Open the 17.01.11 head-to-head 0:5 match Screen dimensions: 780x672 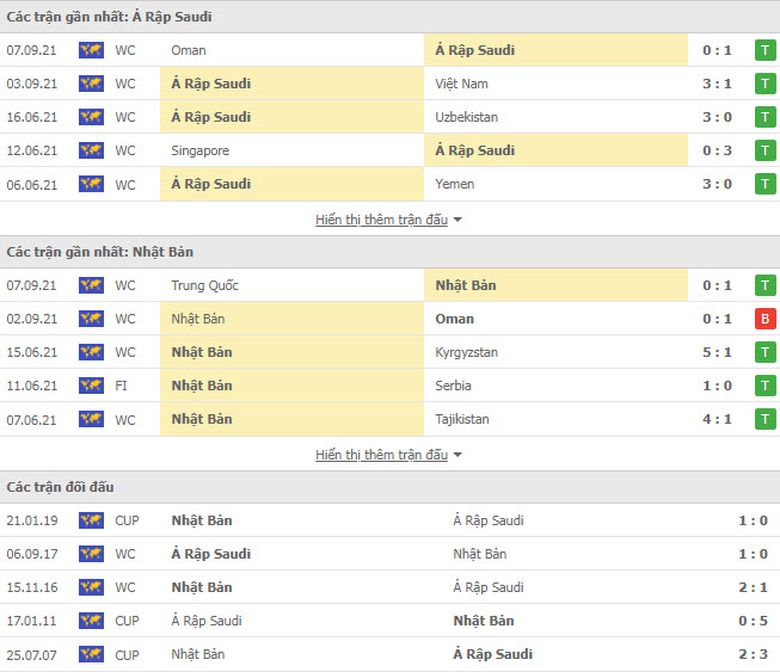pyautogui.click(x=390, y=621)
